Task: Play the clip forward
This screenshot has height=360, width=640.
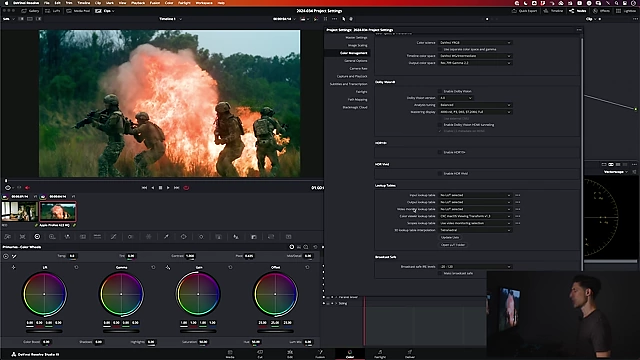Action: [168, 188]
